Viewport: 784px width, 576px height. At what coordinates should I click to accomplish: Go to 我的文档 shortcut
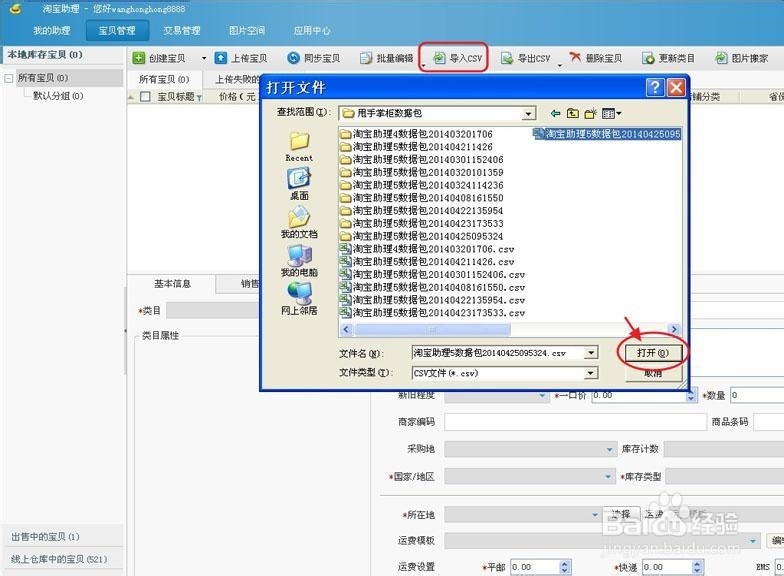[x=299, y=222]
